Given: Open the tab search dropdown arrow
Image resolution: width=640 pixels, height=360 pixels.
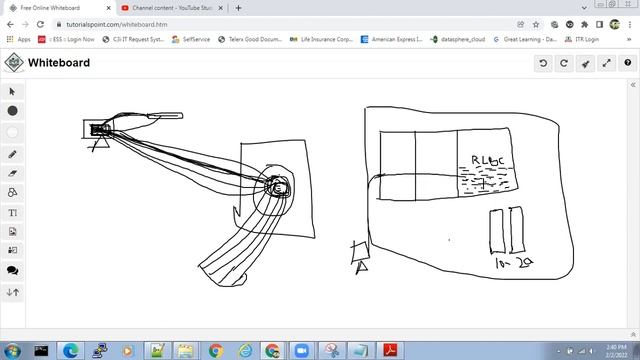Looking at the screenshot, I should (x=584, y=8).
